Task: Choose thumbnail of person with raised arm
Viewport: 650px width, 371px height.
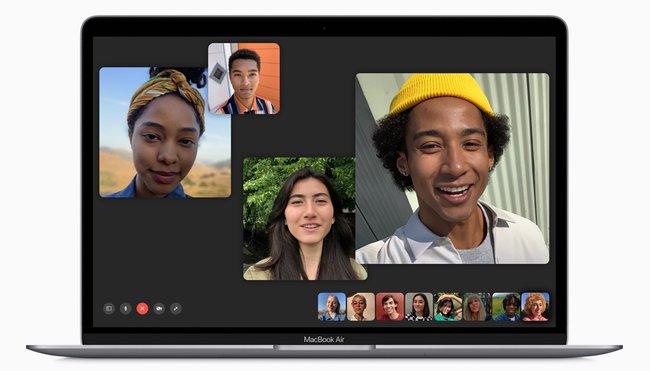Action: pyautogui.click(x=448, y=307)
